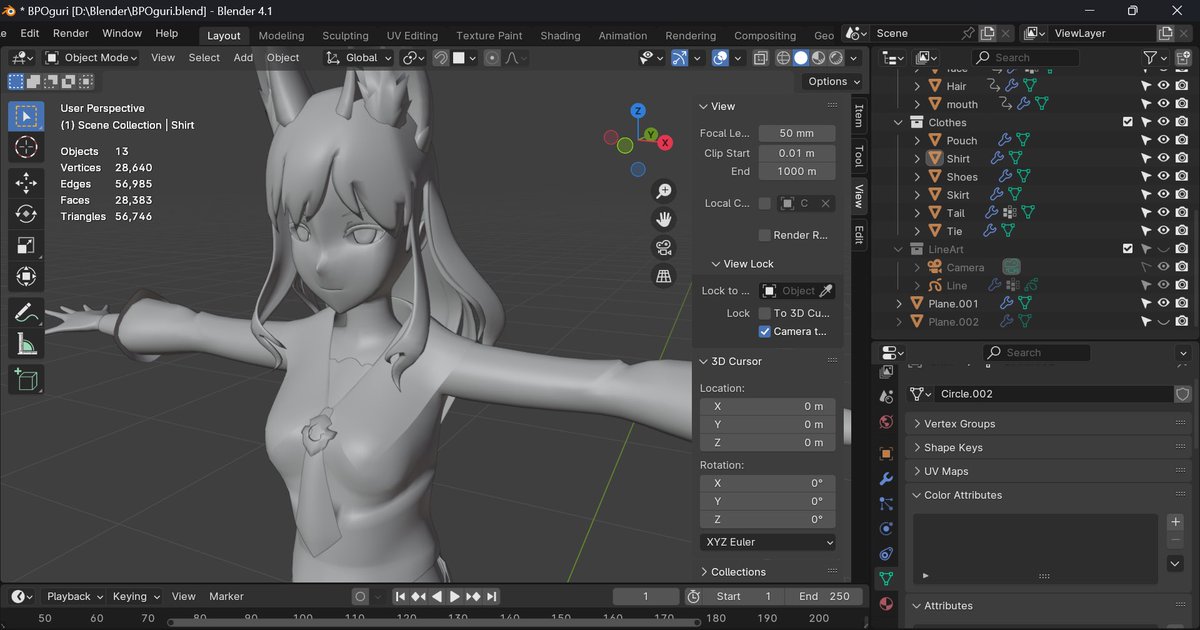Open Material properties with the sphere icon
The height and width of the screenshot is (630, 1200).
pyautogui.click(x=885, y=605)
